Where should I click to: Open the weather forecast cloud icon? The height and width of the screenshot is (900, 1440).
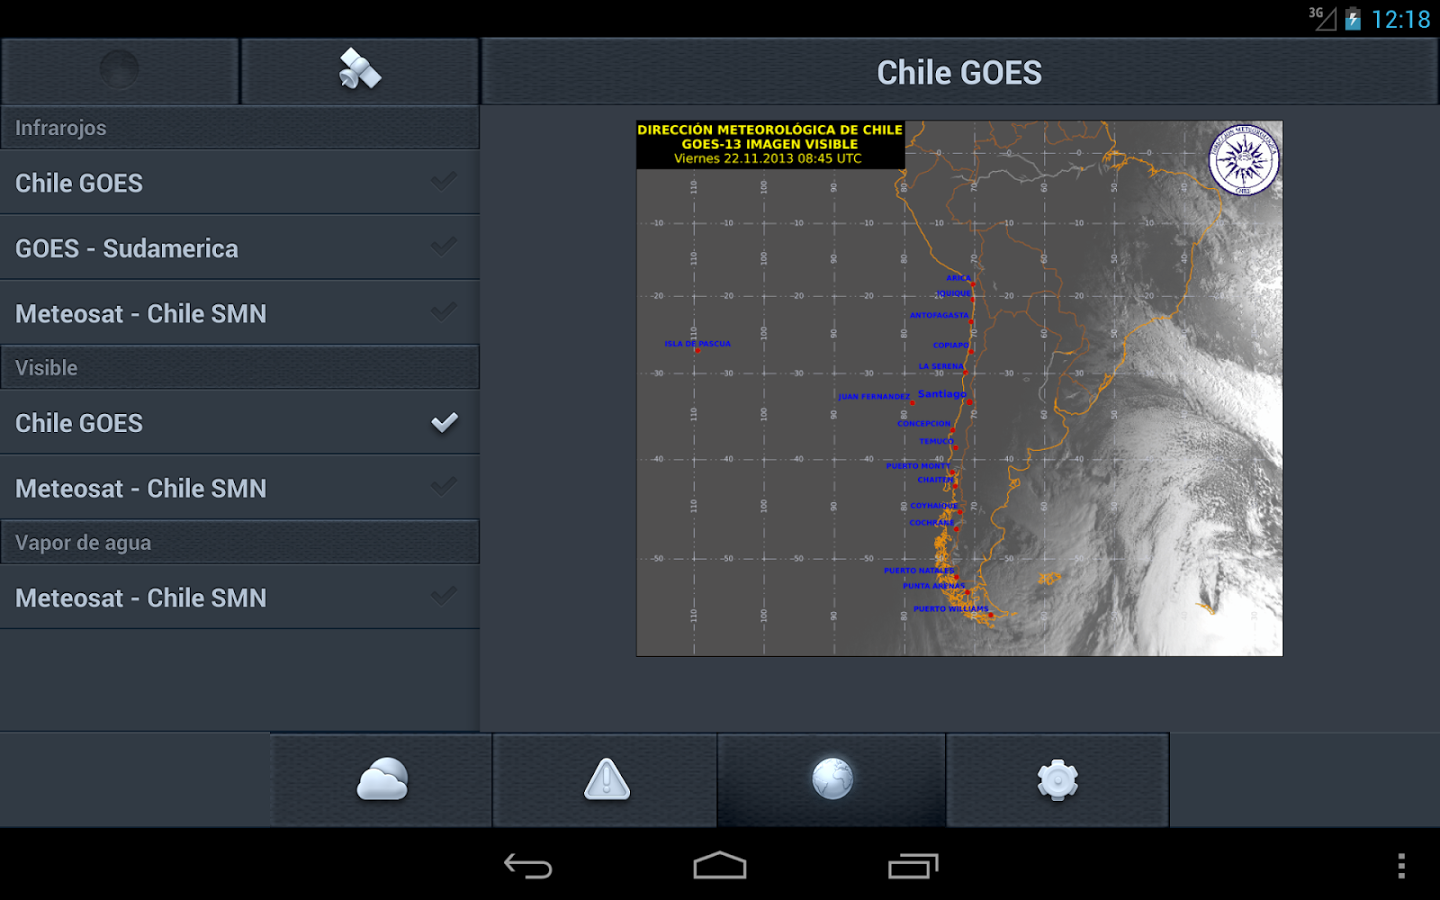(382, 780)
